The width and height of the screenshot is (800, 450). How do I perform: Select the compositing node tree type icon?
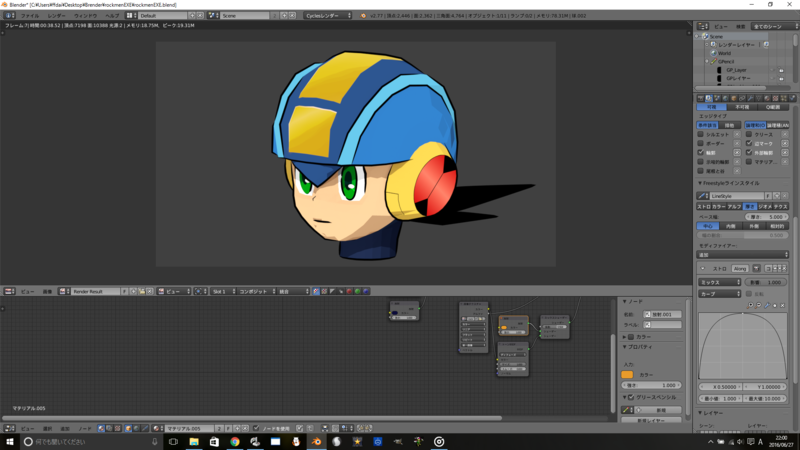tap(109, 428)
